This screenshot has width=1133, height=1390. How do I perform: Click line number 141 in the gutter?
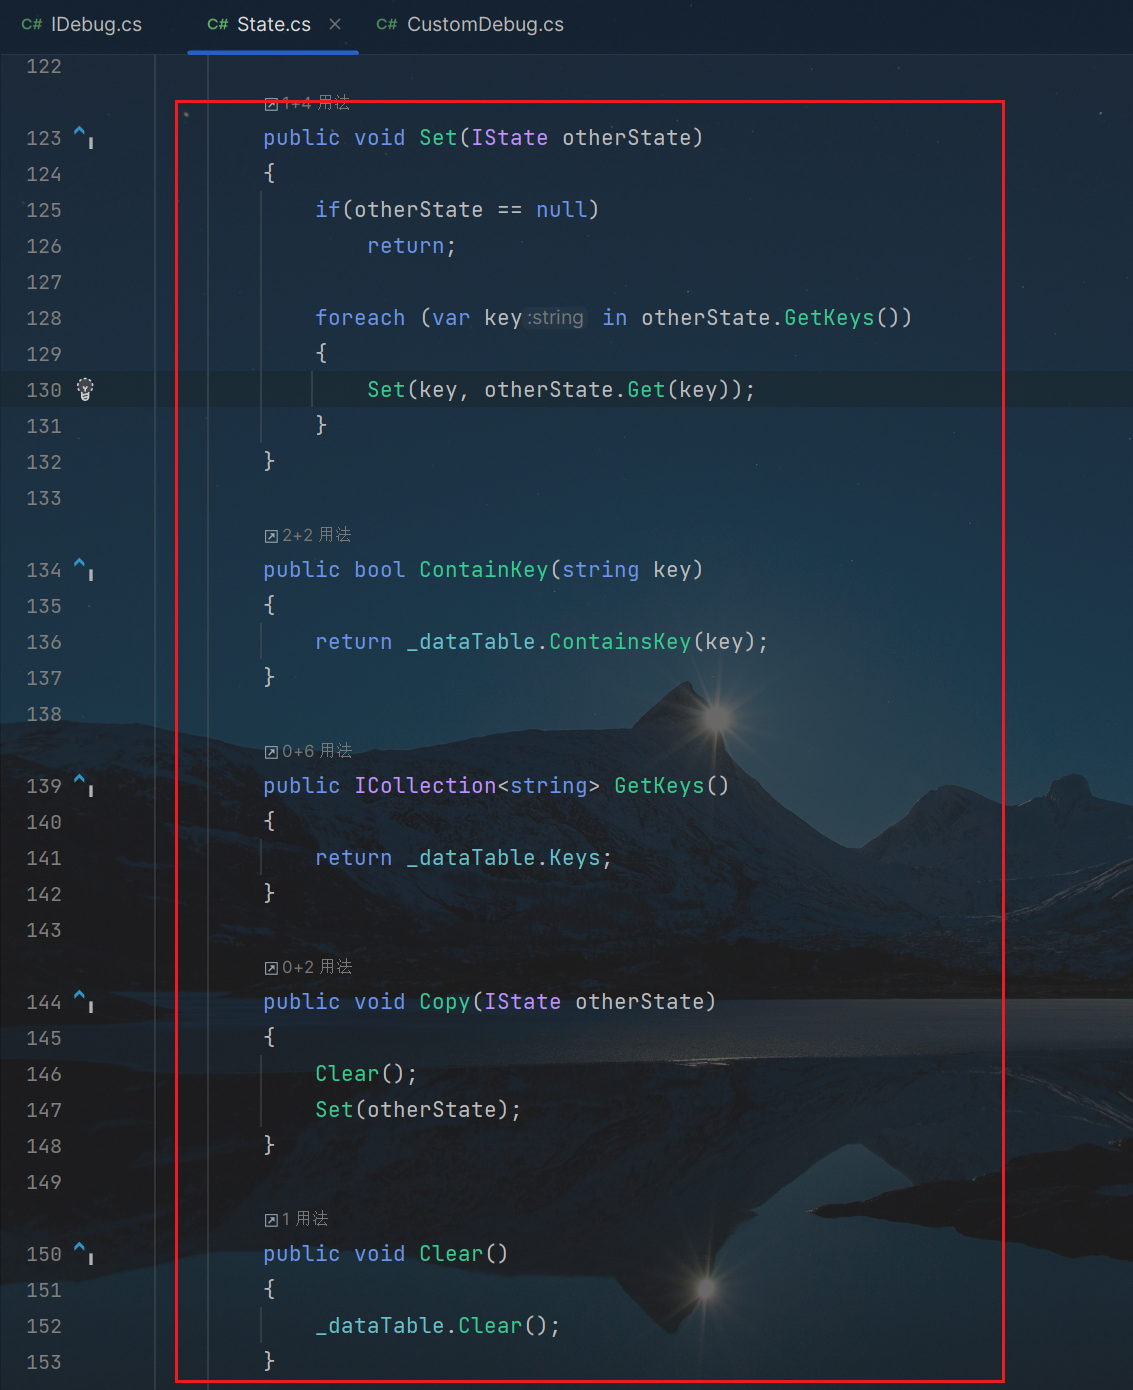pyautogui.click(x=44, y=858)
